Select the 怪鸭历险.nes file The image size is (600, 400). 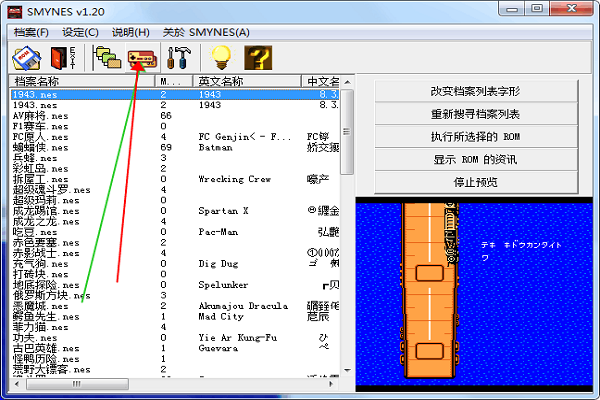pos(46,359)
